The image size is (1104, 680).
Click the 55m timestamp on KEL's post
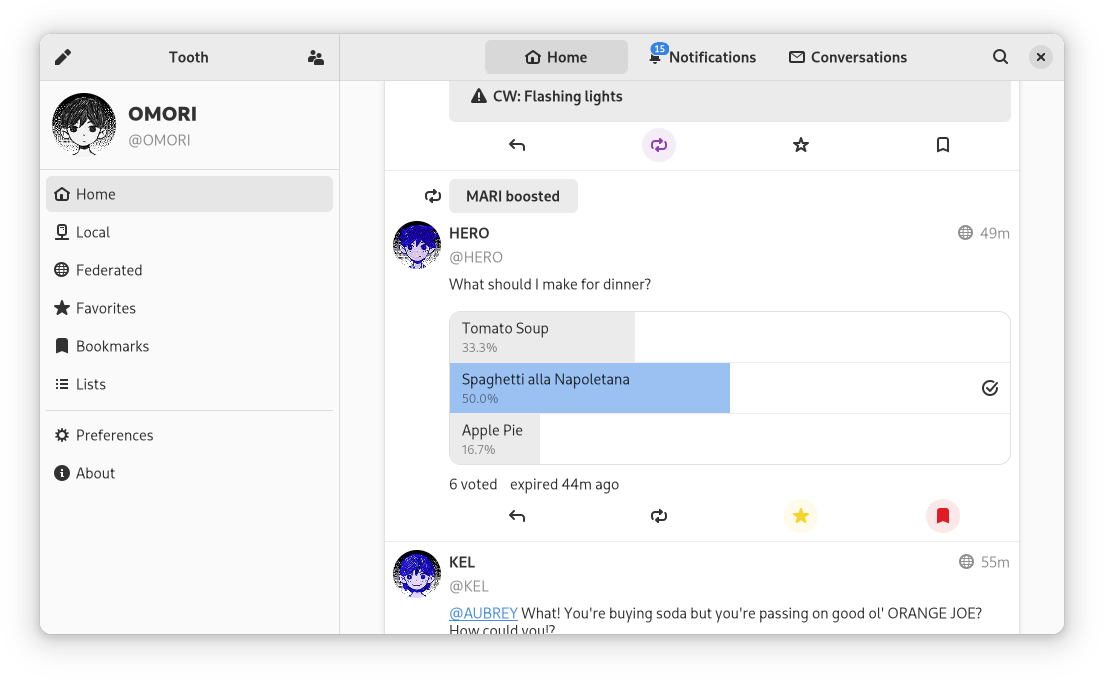(x=995, y=562)
